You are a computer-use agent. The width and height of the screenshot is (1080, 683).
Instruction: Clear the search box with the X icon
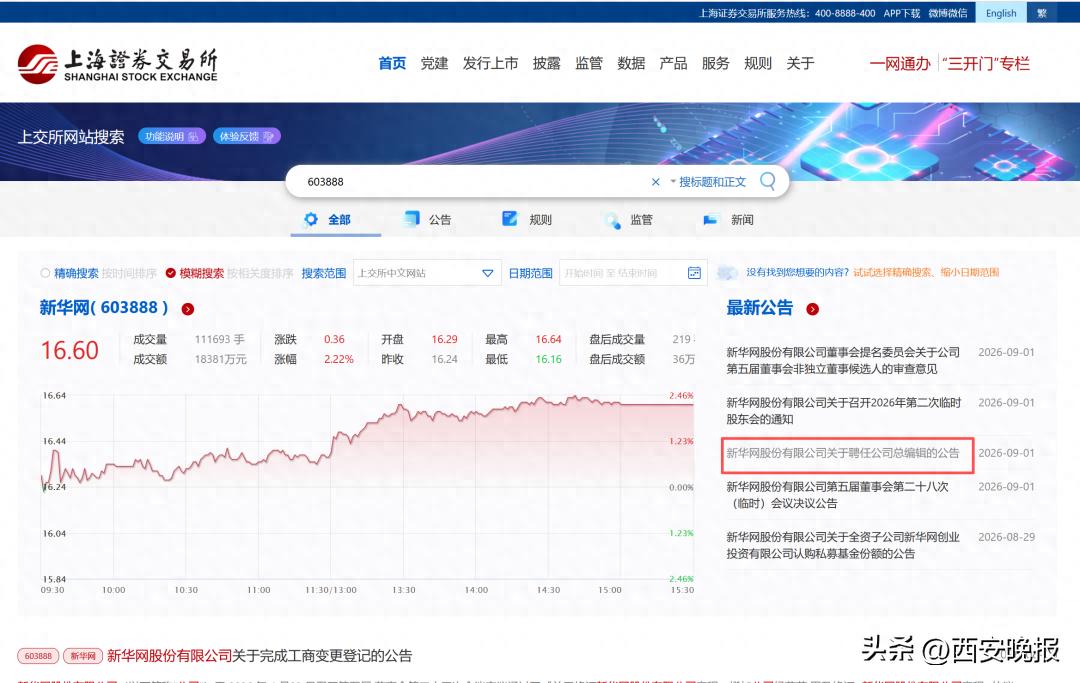655,182
